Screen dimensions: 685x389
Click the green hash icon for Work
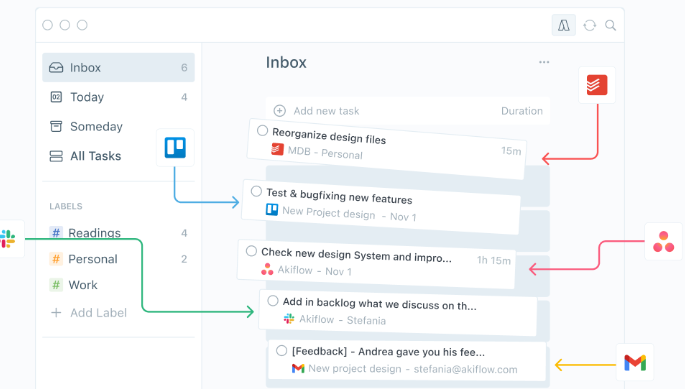coord(56,285)
